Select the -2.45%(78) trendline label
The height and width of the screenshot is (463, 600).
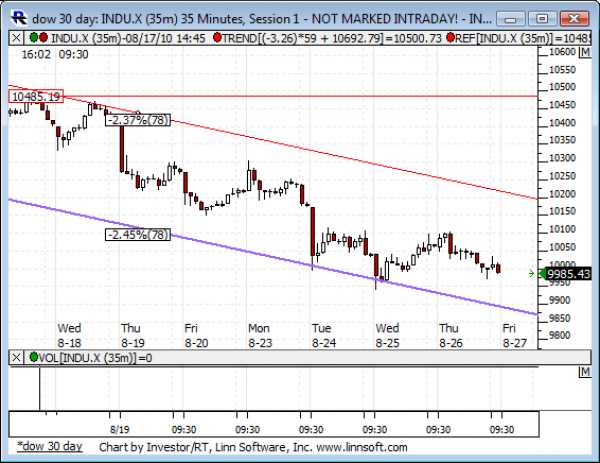[138, 235]
